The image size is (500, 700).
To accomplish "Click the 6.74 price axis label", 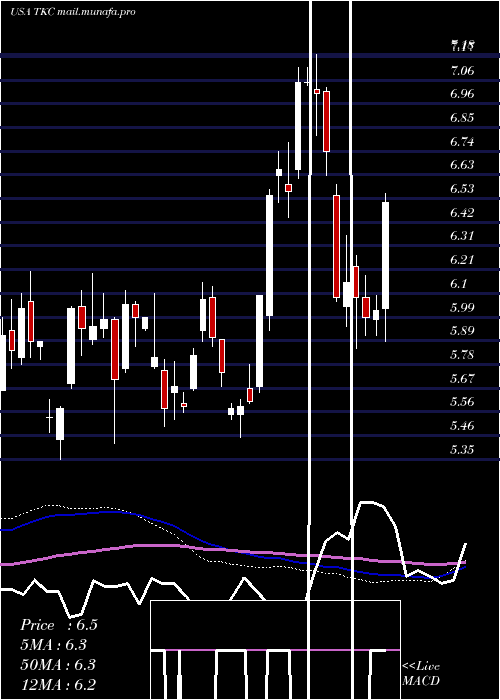I will (462, 142).
